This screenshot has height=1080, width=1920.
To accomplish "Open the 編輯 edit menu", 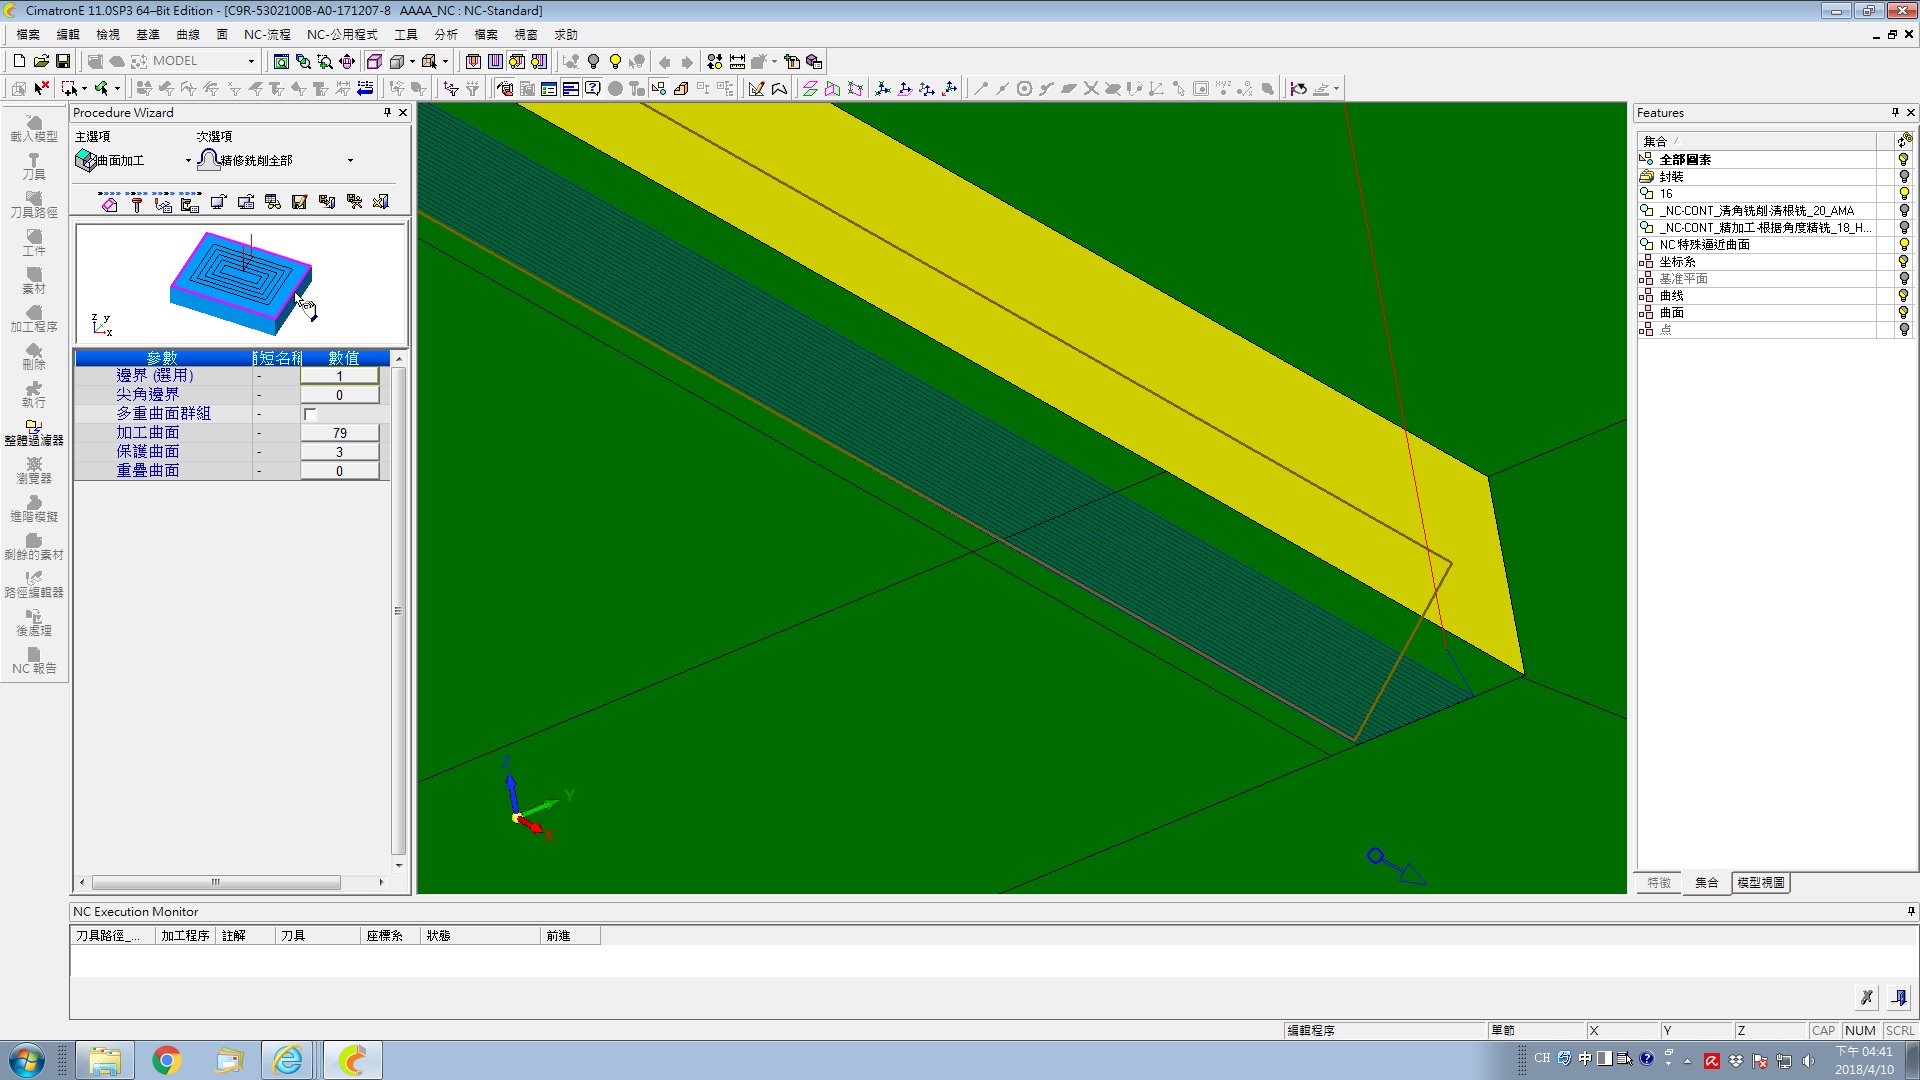I will point(68,34).
